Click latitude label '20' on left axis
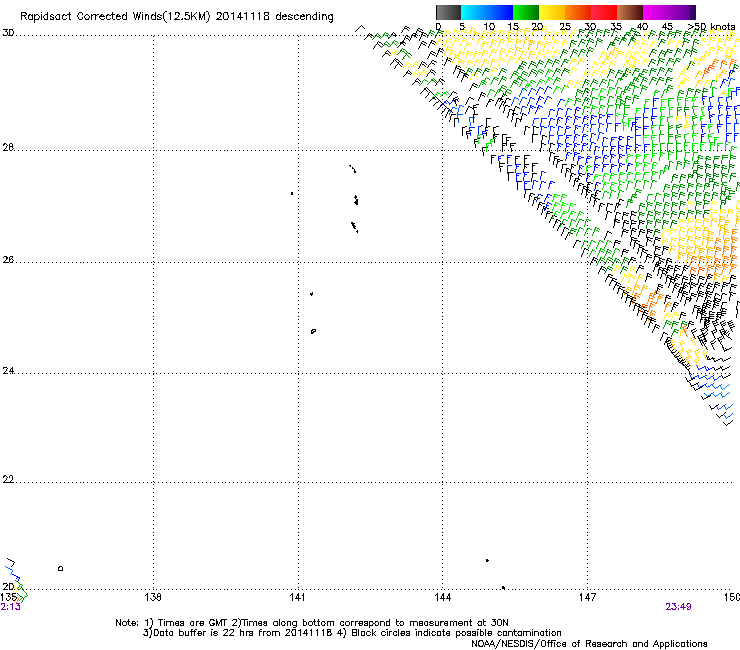This screenshot has width=740, height=650. pos(8,586)
